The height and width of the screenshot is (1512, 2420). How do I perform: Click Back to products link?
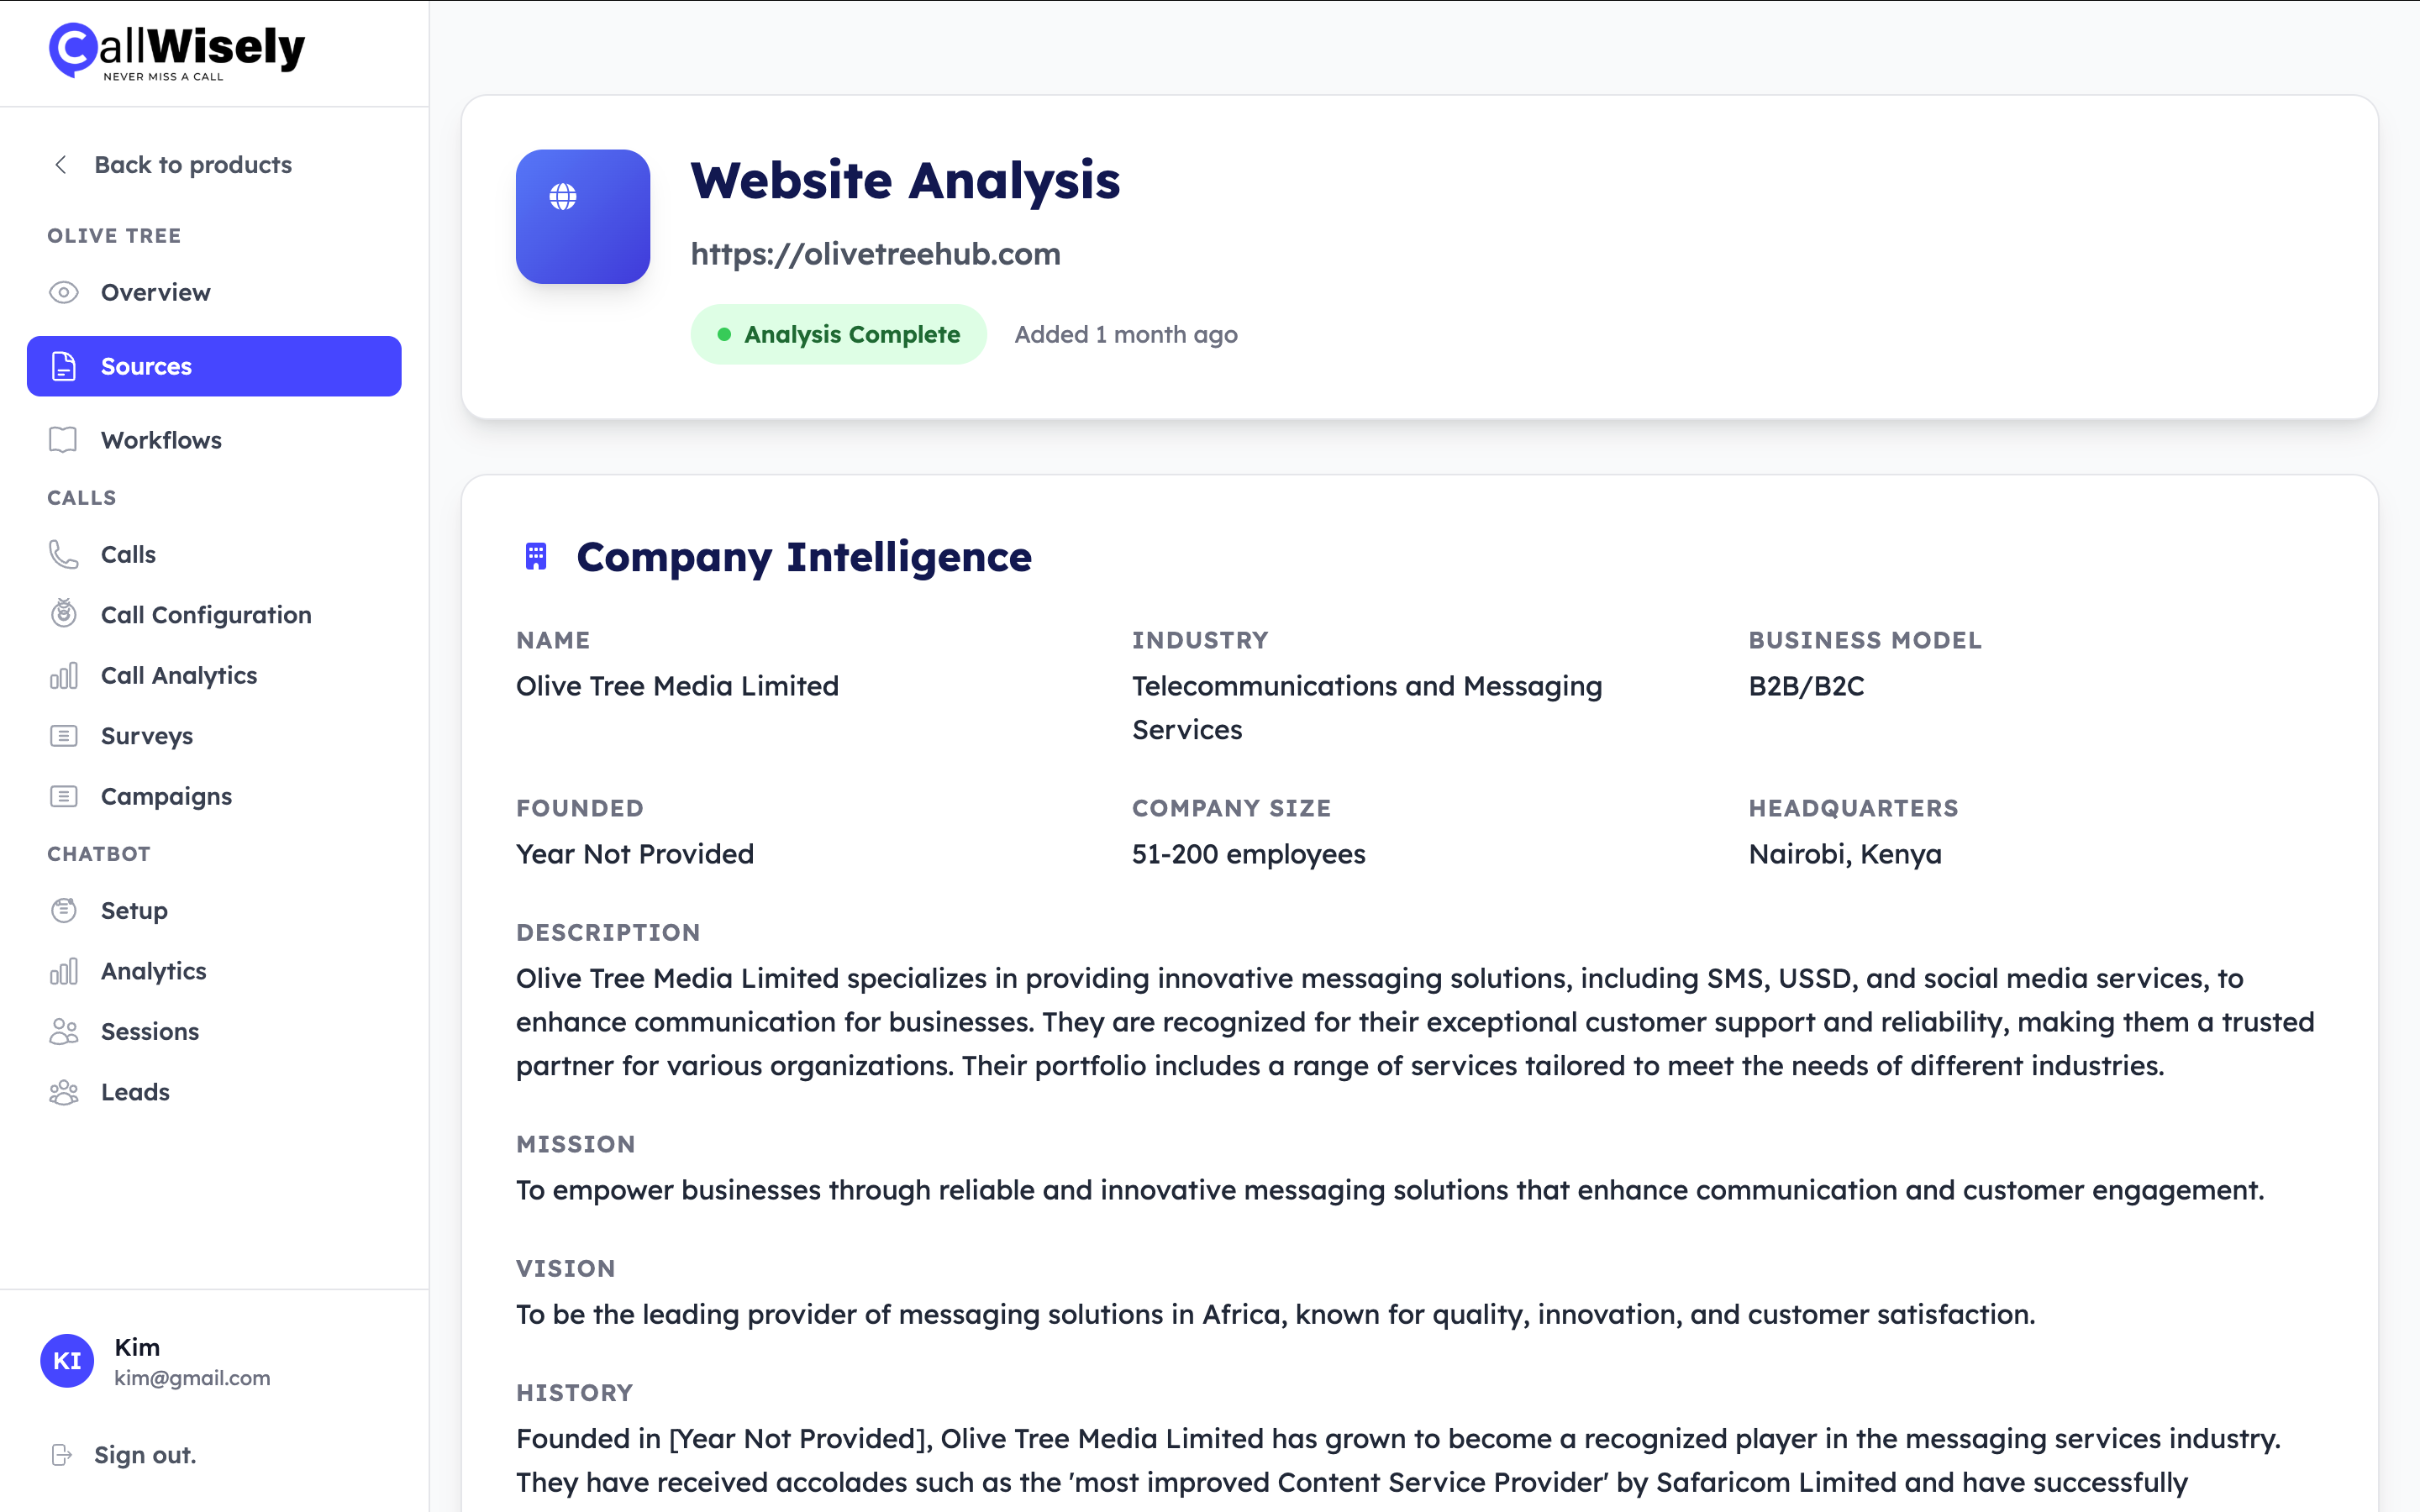pos(192,165)
